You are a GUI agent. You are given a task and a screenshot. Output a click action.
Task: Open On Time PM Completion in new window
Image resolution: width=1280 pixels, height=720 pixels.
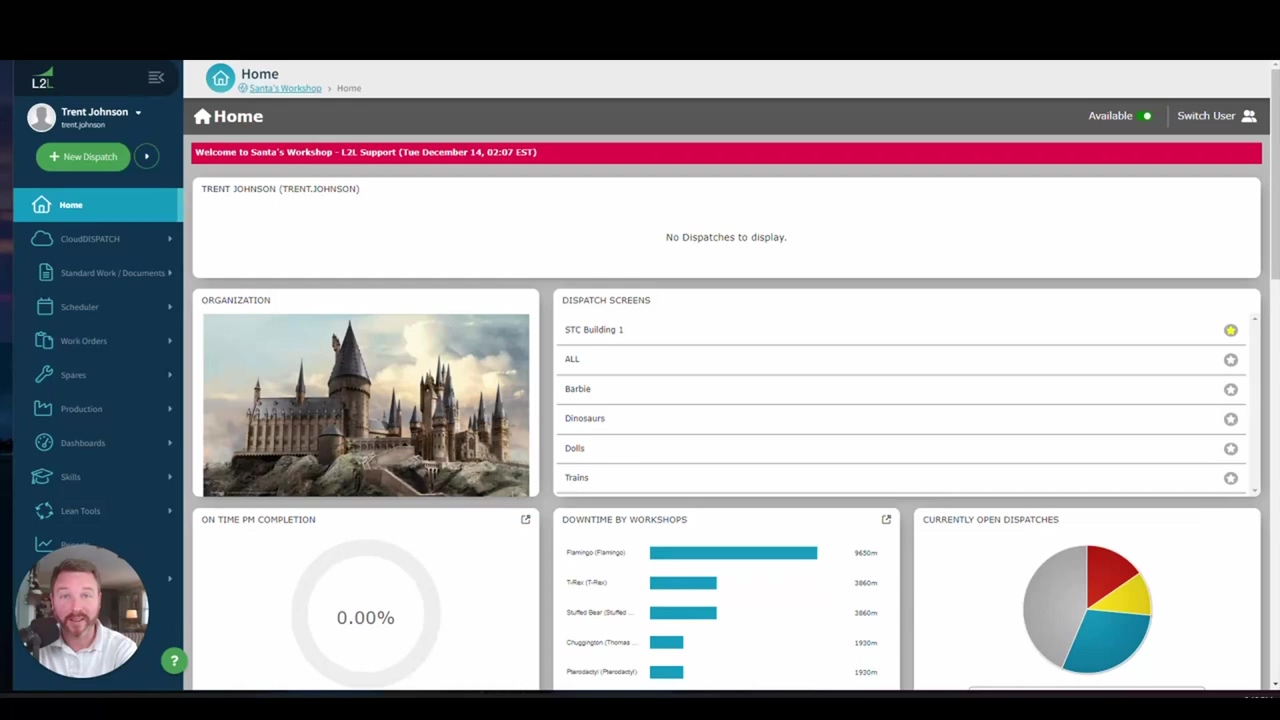pos(526,519)
